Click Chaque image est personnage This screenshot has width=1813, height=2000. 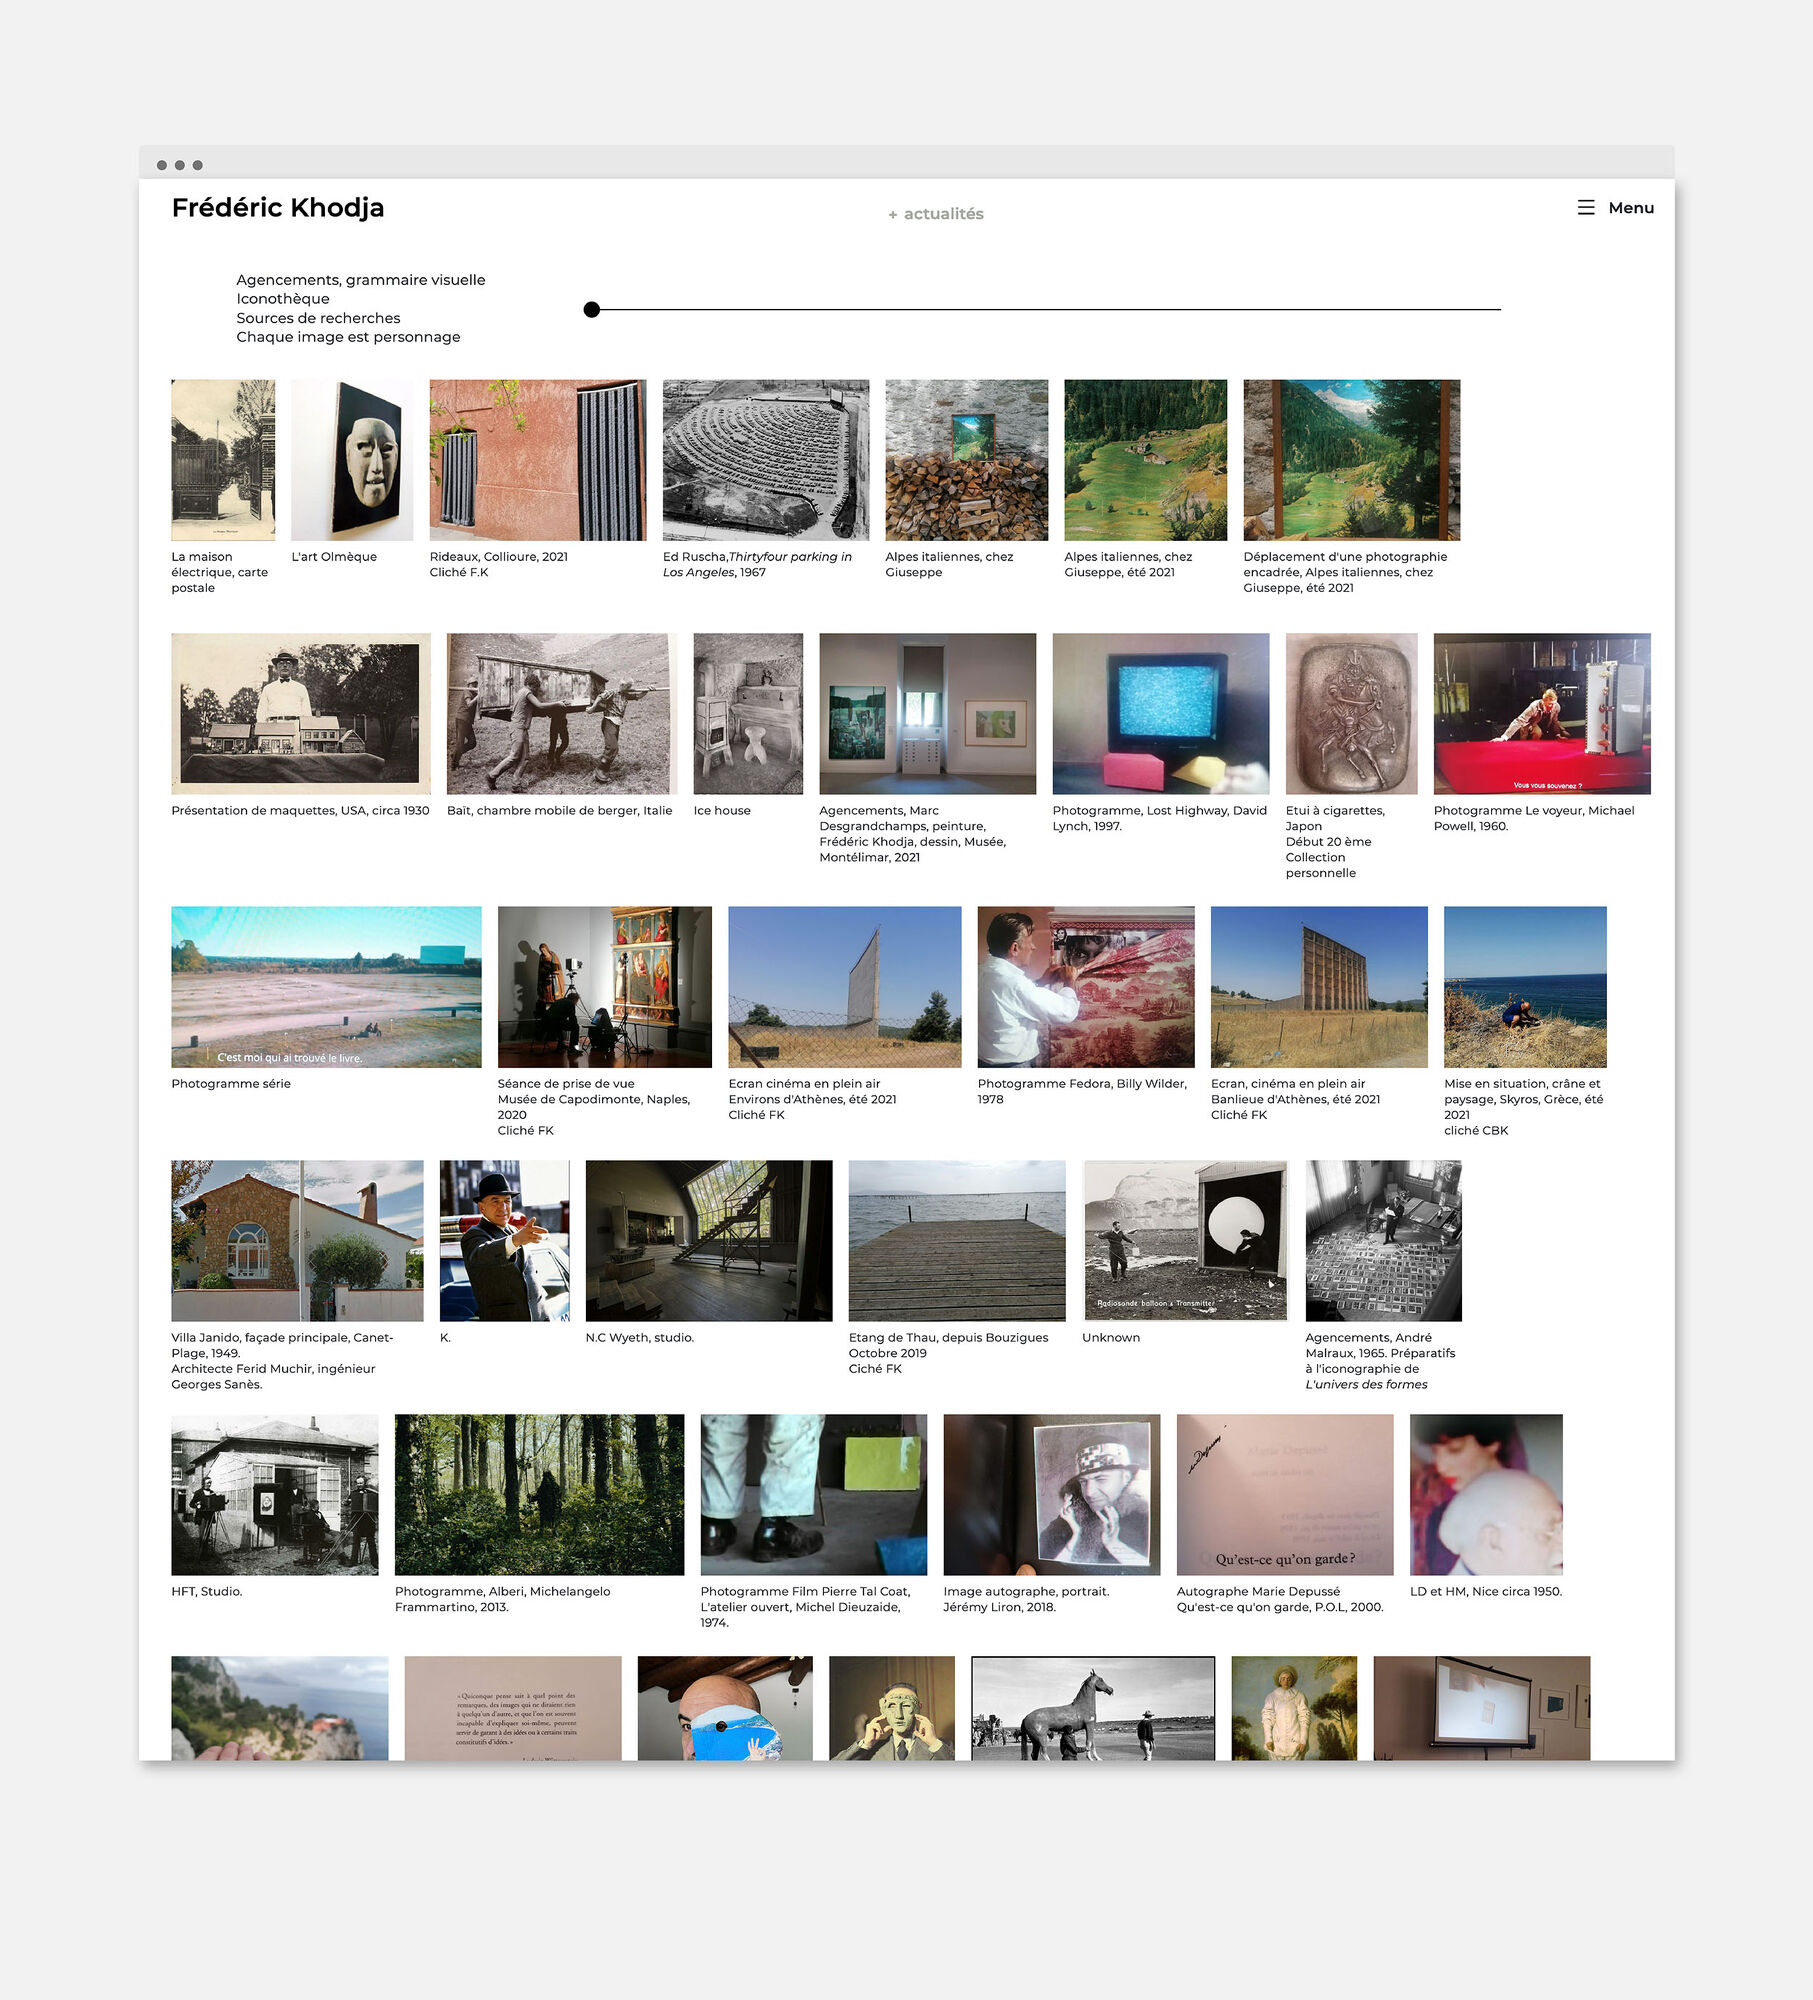[x=348, y=337]
